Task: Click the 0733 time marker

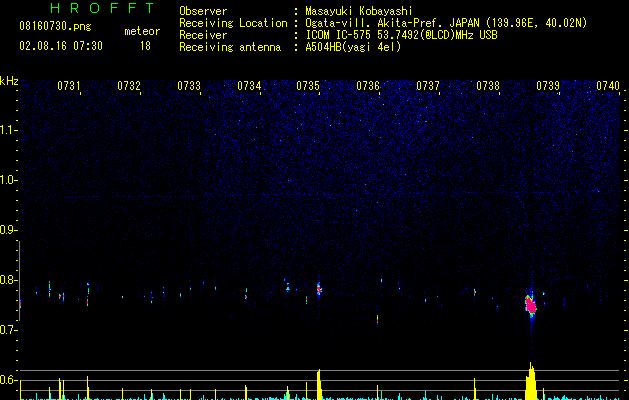Action: pos(189,86)
